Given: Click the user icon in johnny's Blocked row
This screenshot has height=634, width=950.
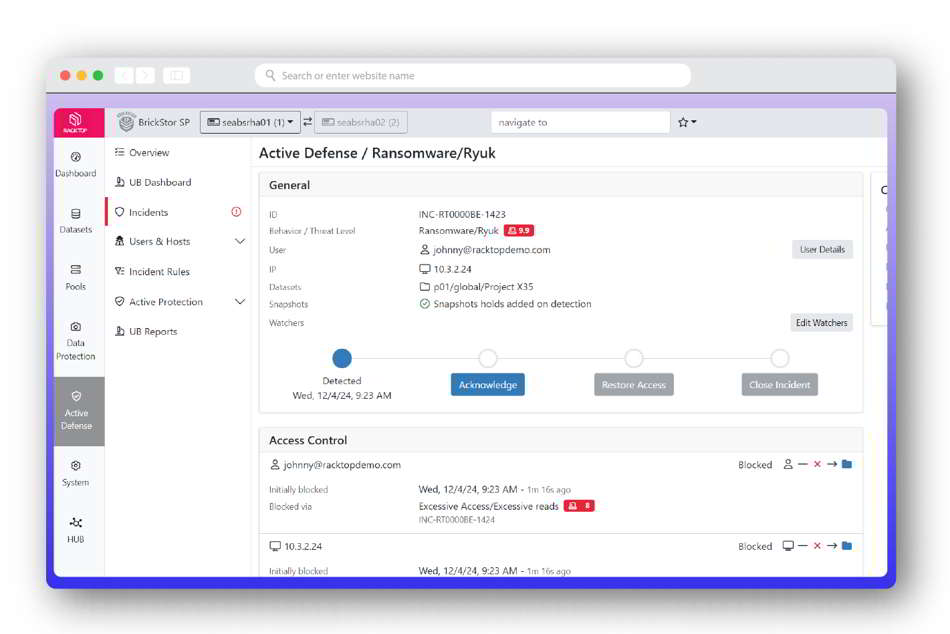Looking at the screenshot, I should point(788,465).
